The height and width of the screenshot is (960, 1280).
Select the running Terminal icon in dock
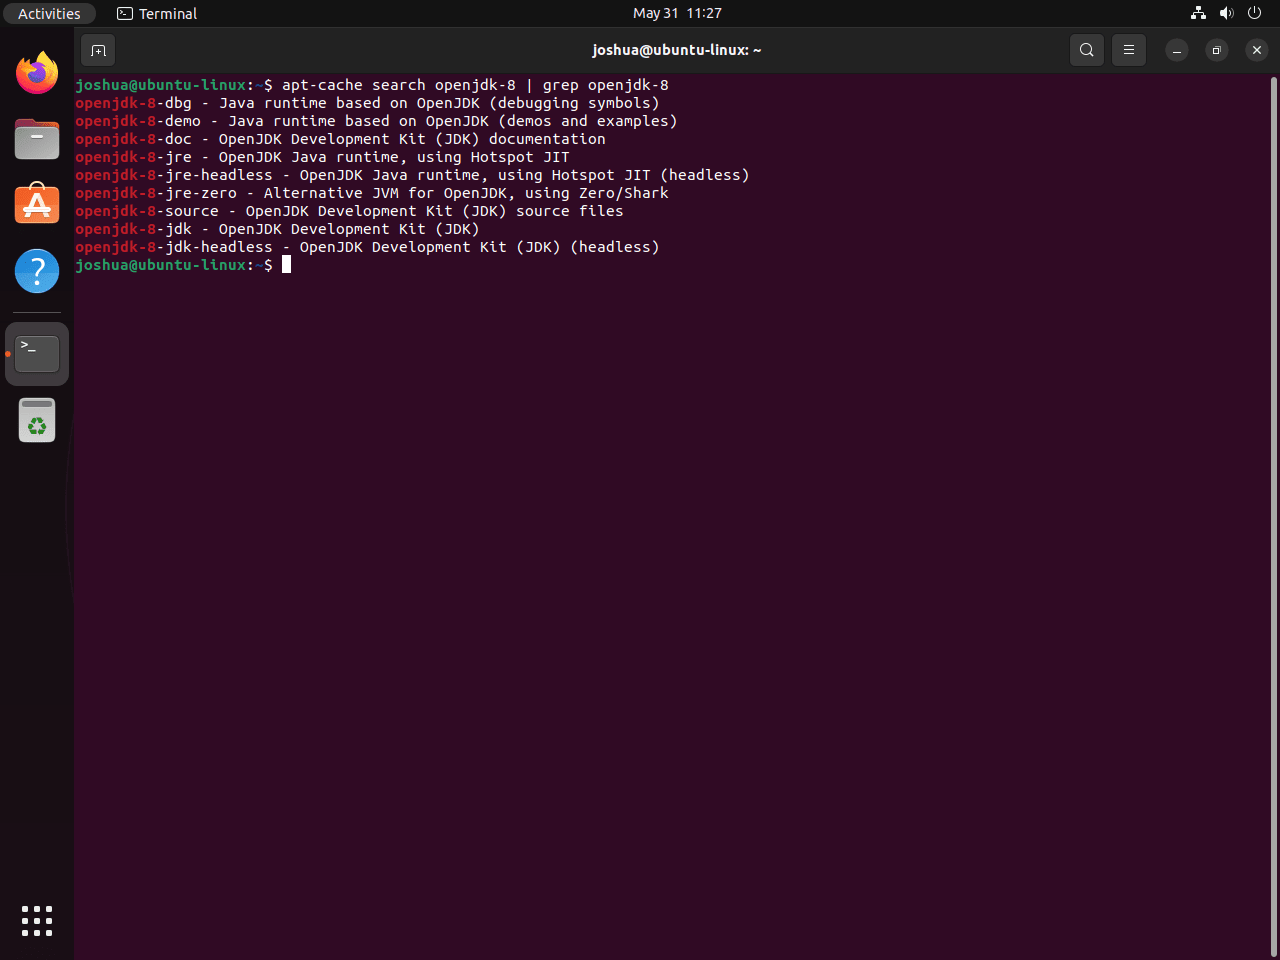coord(36,352)
